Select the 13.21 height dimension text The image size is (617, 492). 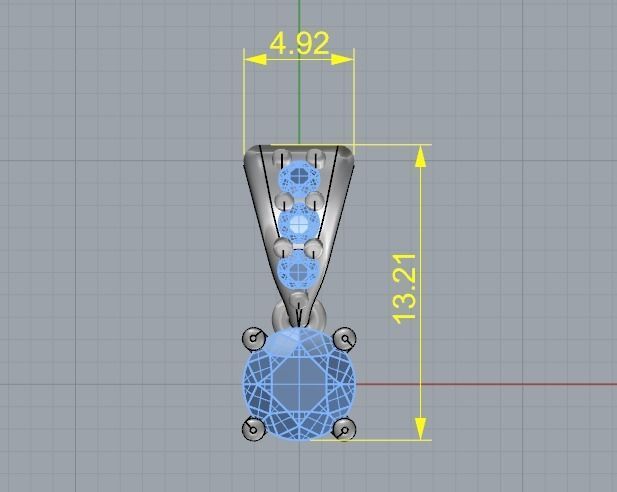click(405, 289)
